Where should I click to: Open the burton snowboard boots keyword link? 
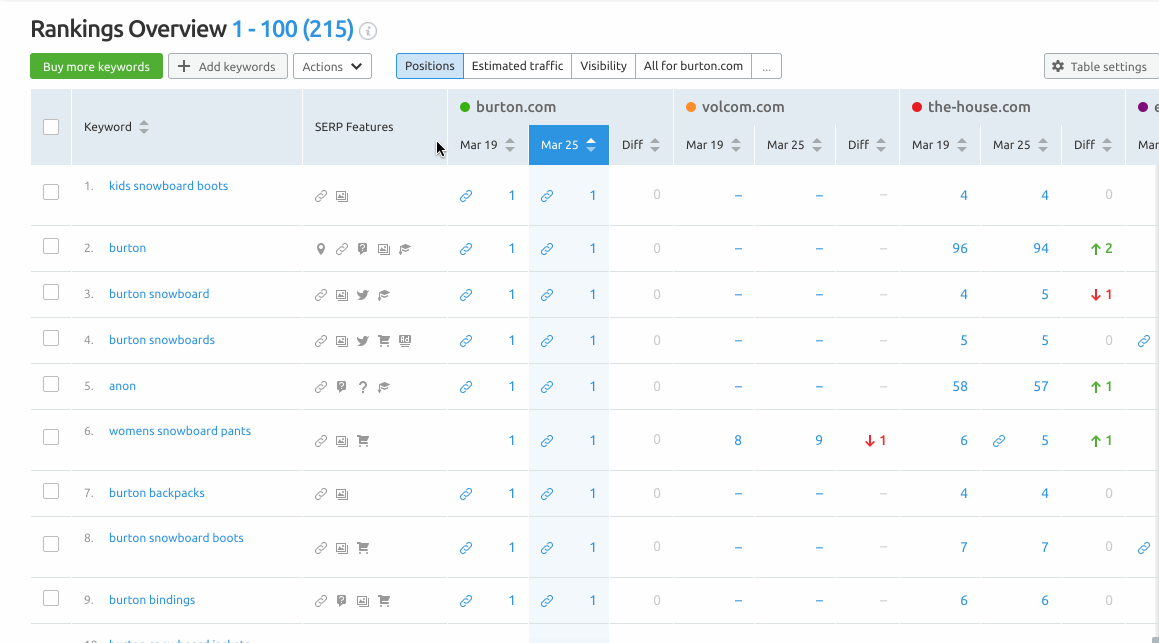click(176, 538)
